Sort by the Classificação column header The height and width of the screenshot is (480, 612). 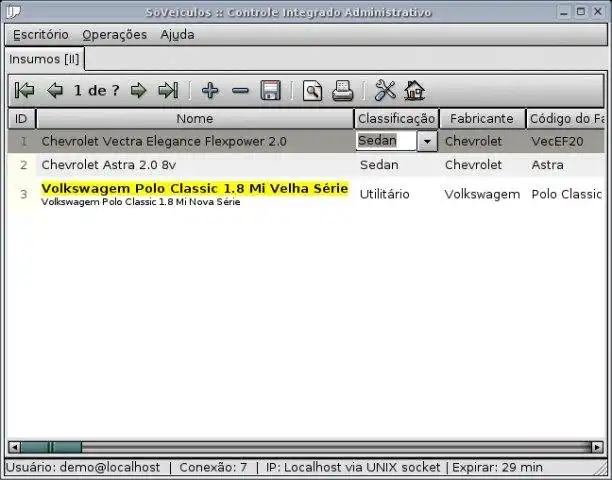[397, 119]
